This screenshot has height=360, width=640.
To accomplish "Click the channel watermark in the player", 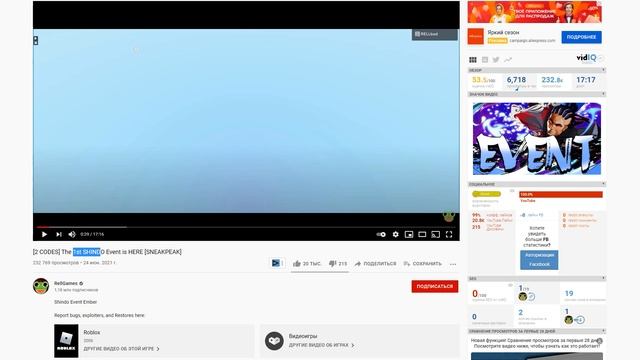I will (449, 216).
